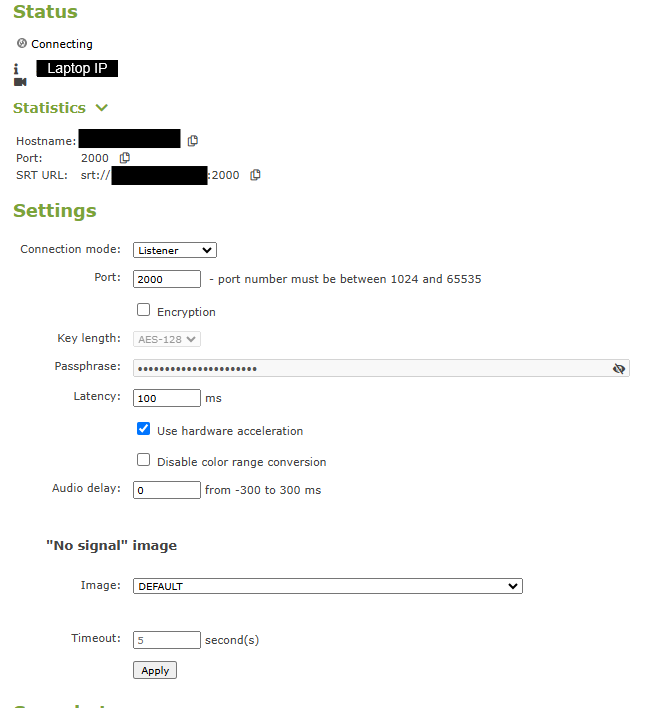Viewport: 654px width, 708px height.
Task: Click the Laptop IP label
Action: pos(77,68)
